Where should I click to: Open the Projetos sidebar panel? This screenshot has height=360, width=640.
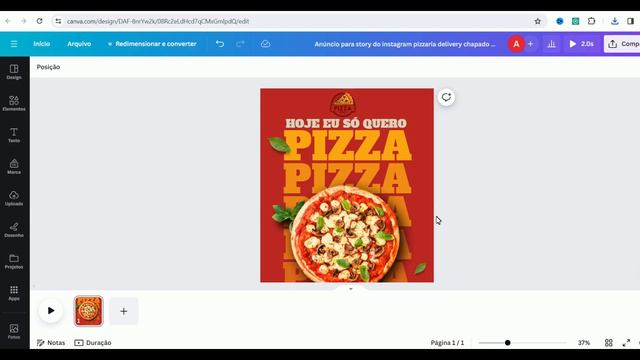(x=14, y=262)
